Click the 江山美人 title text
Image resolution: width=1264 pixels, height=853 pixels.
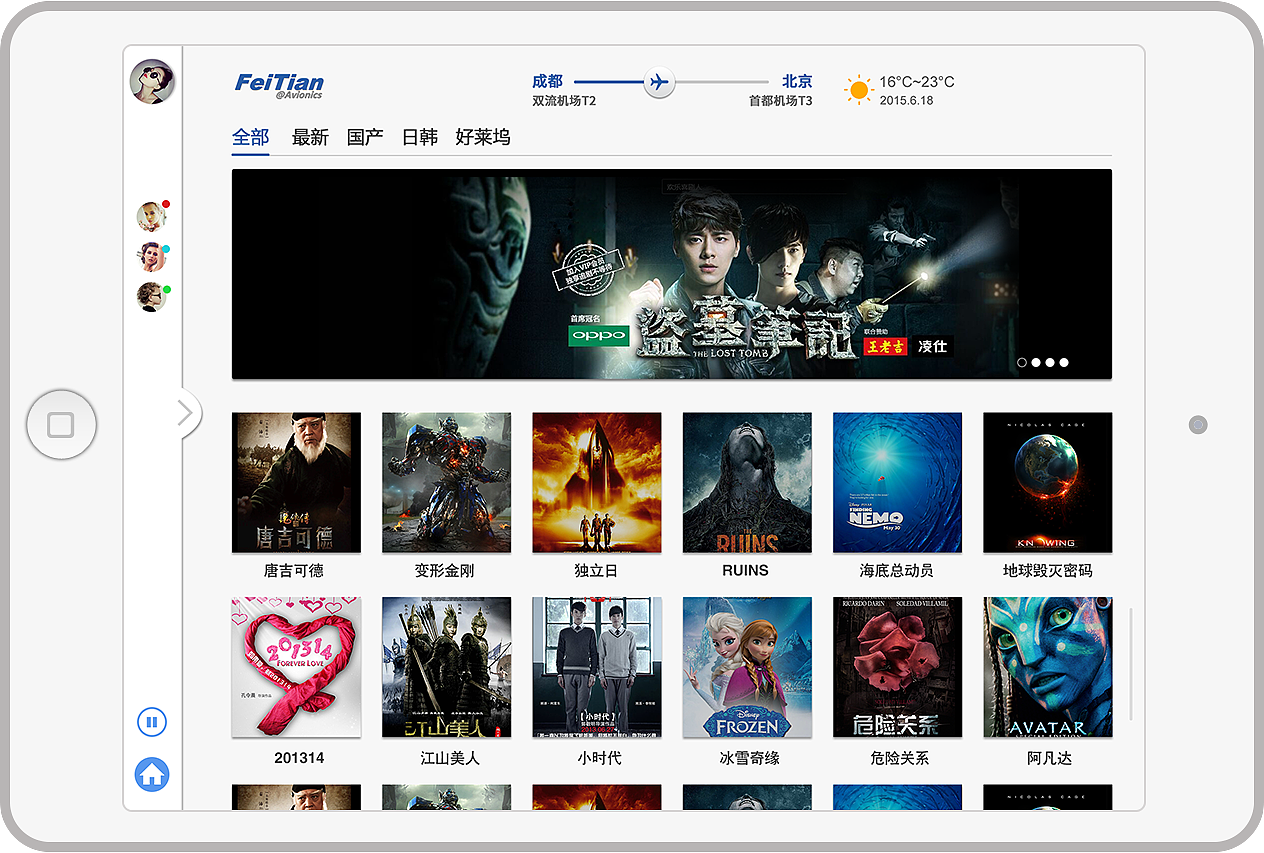coord(450,758)
